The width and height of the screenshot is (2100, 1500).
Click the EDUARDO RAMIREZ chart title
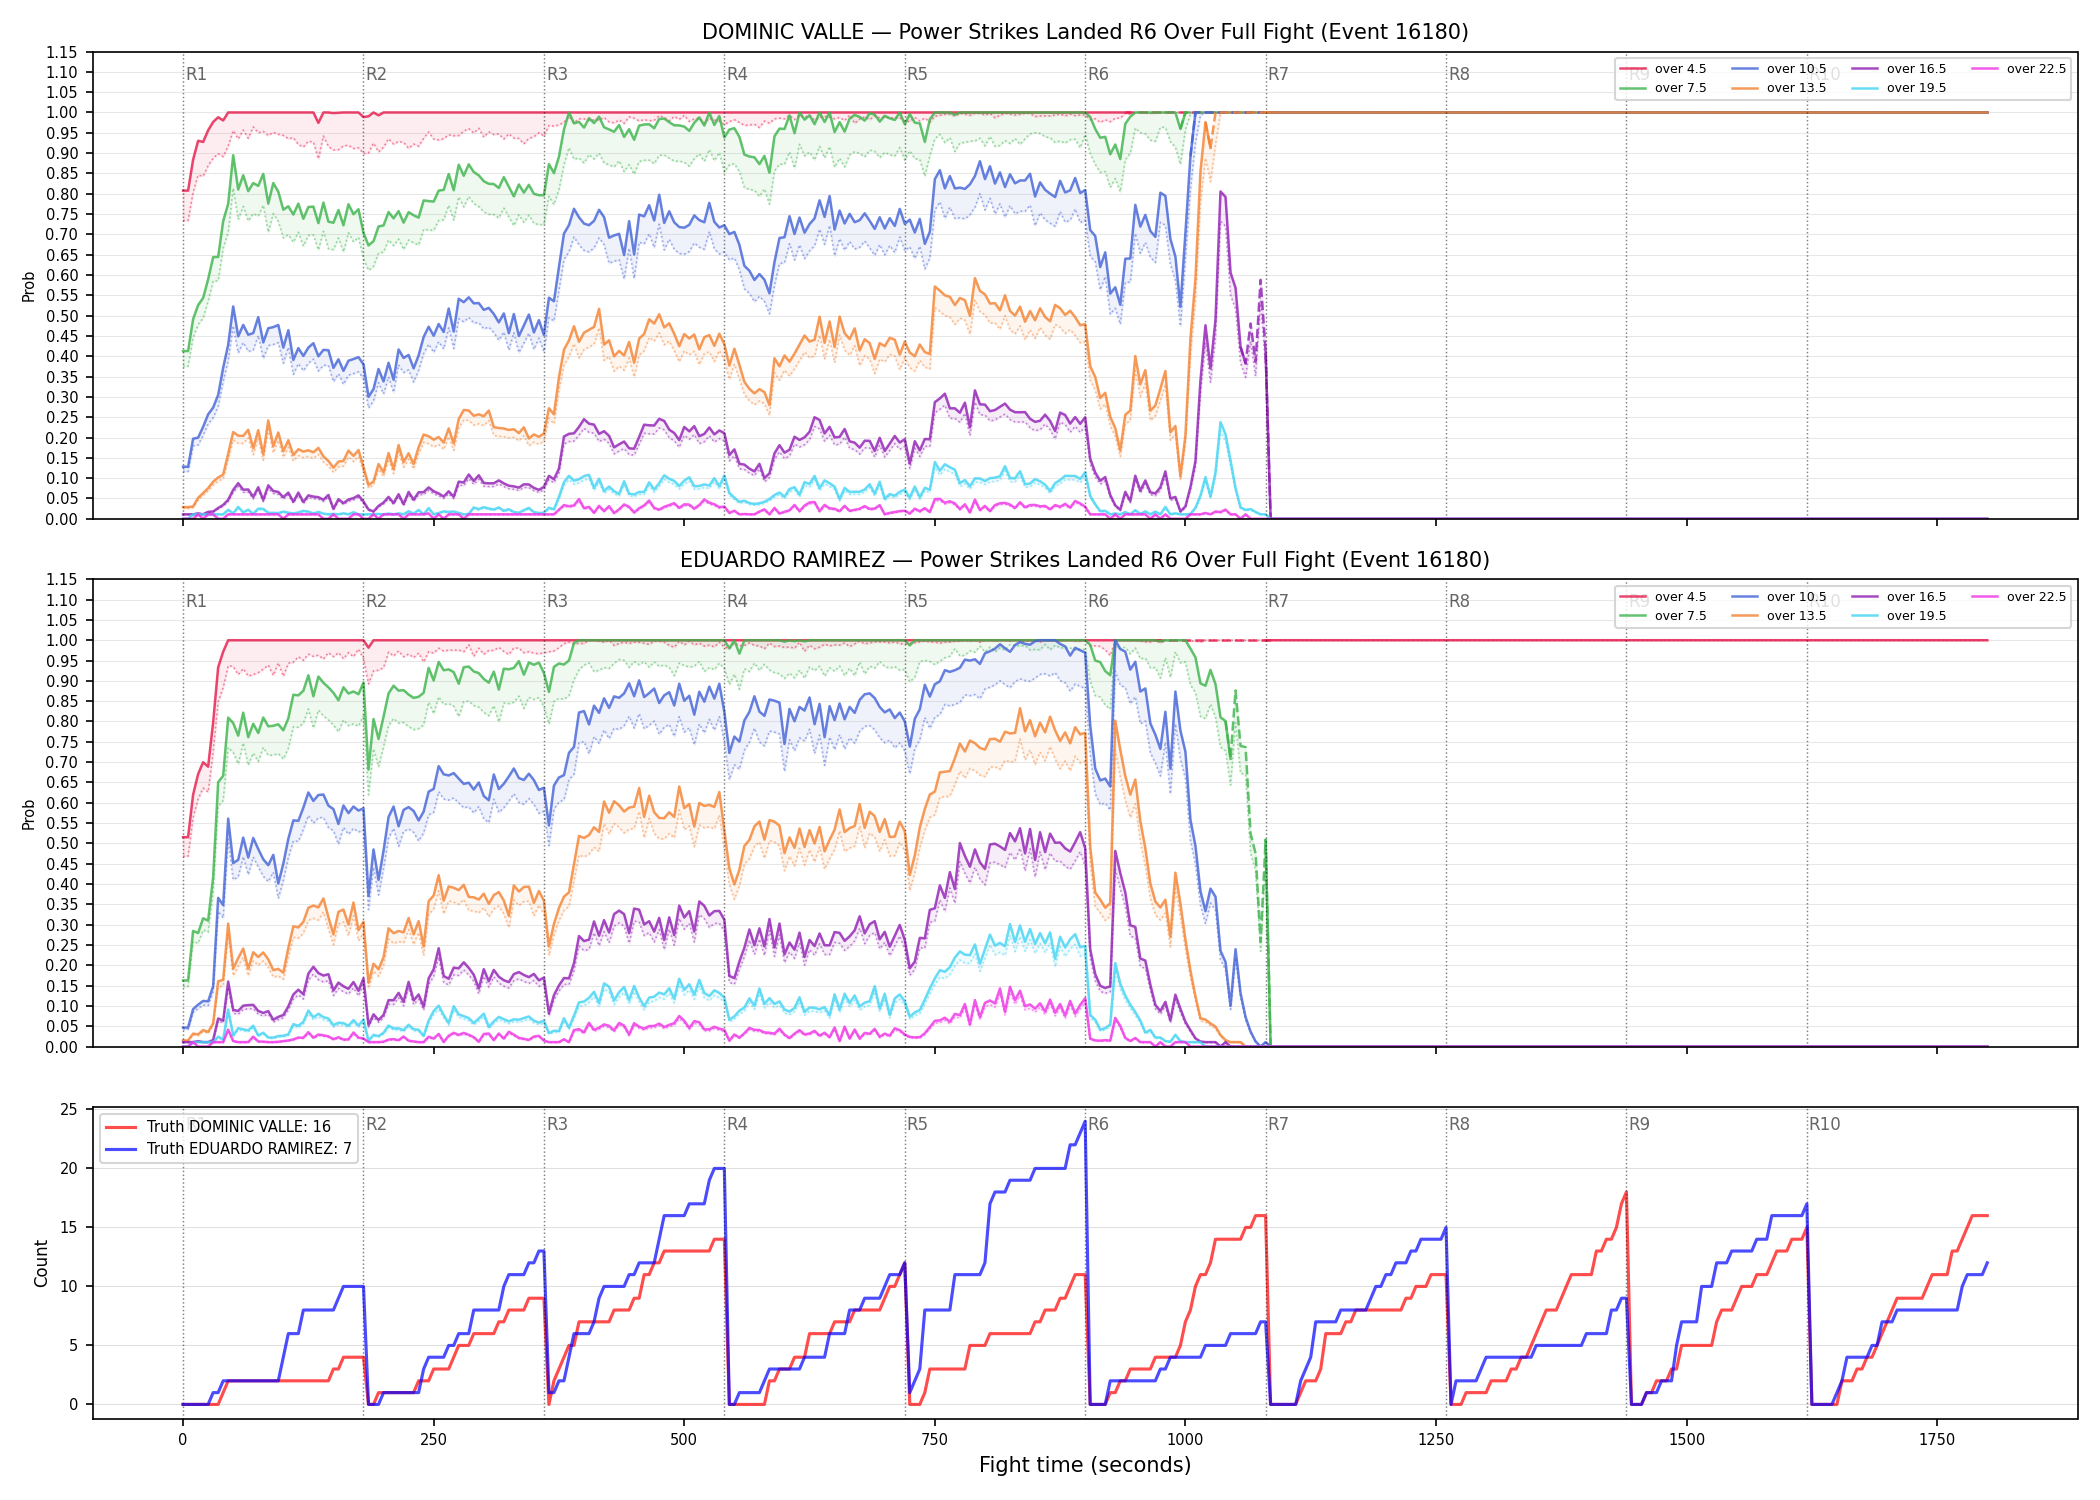[x=1085, y=560]
